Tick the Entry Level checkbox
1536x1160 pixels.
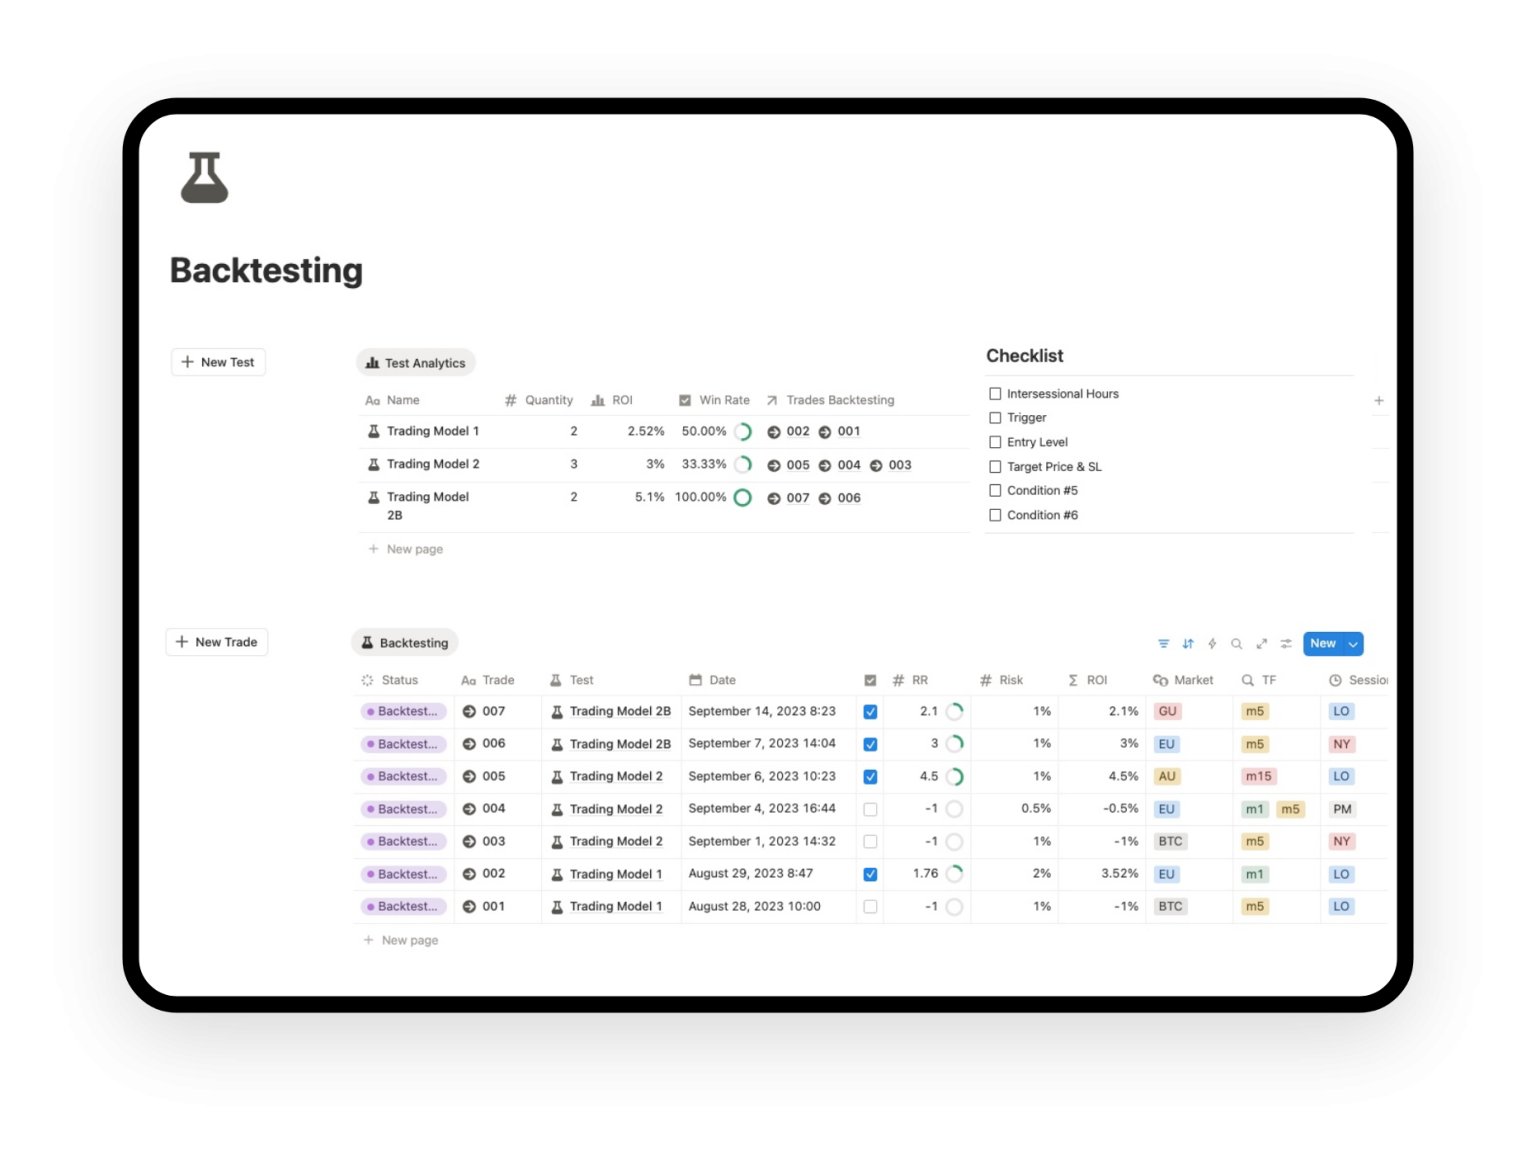995,442
